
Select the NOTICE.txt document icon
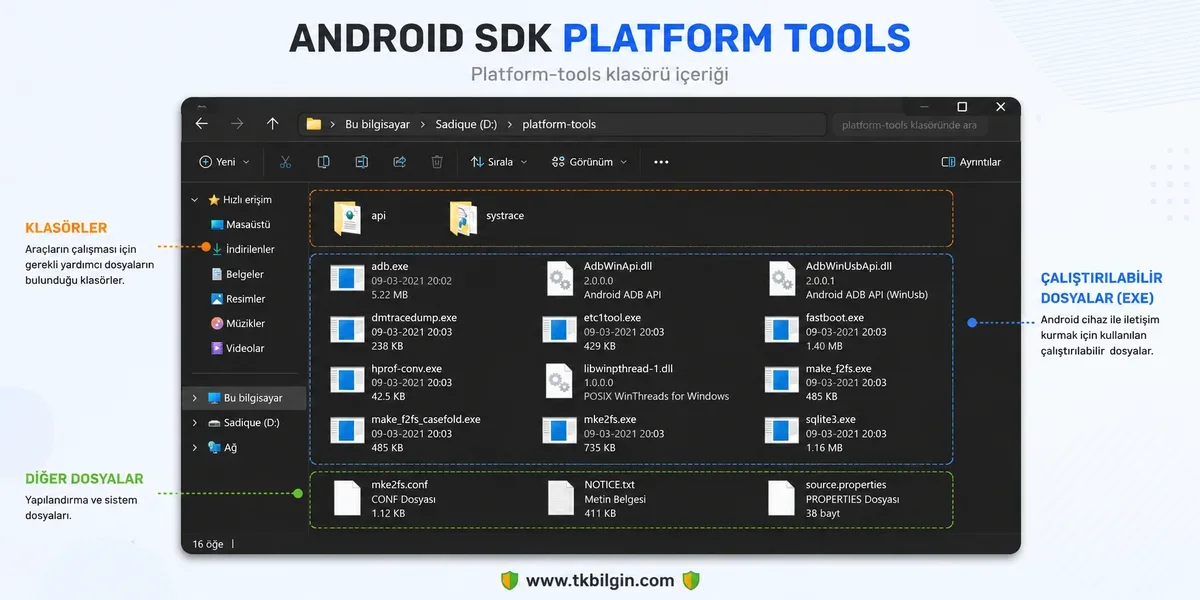coord(560,499)
